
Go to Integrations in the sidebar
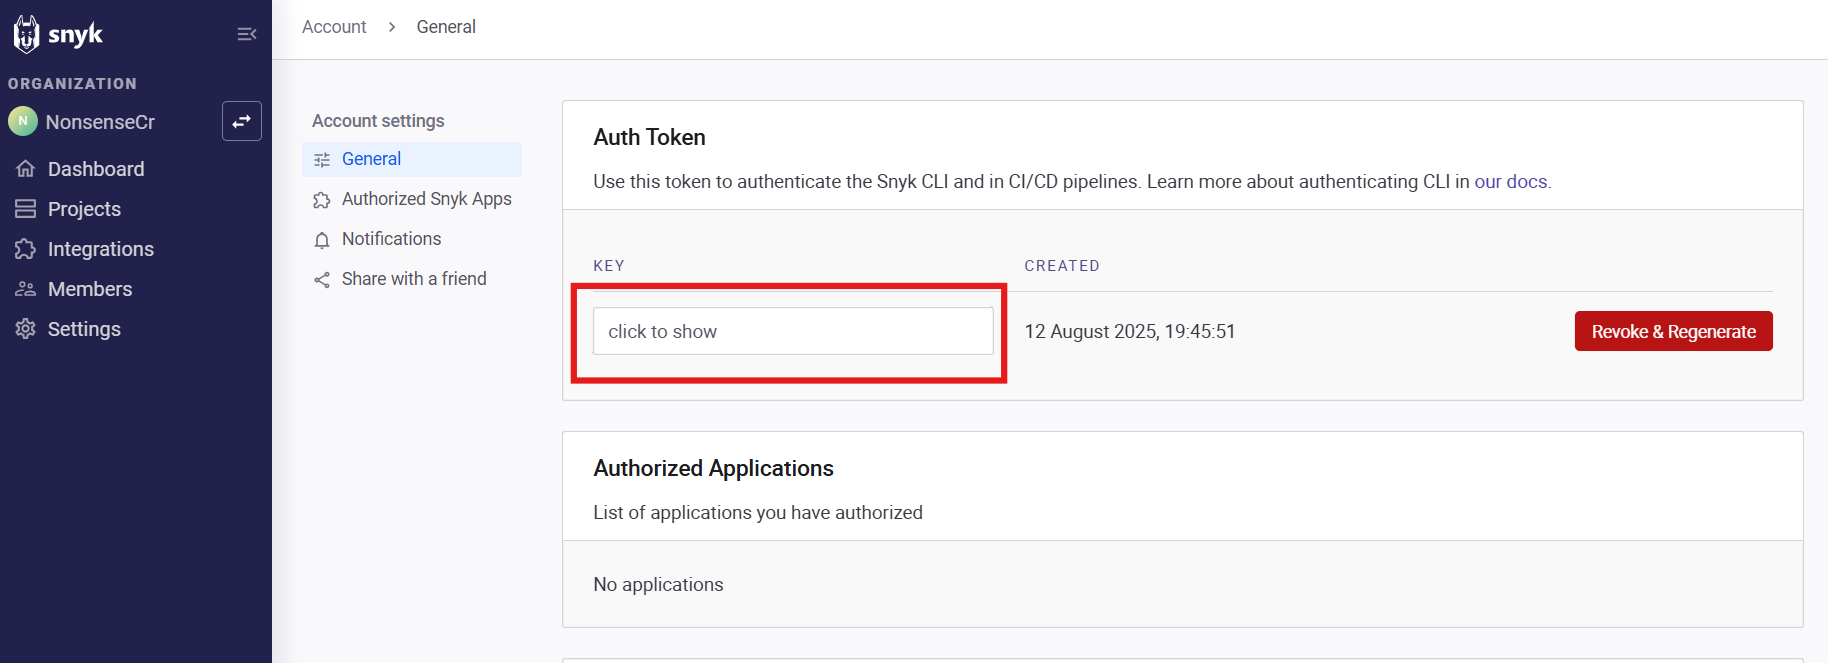coord(101,249)
